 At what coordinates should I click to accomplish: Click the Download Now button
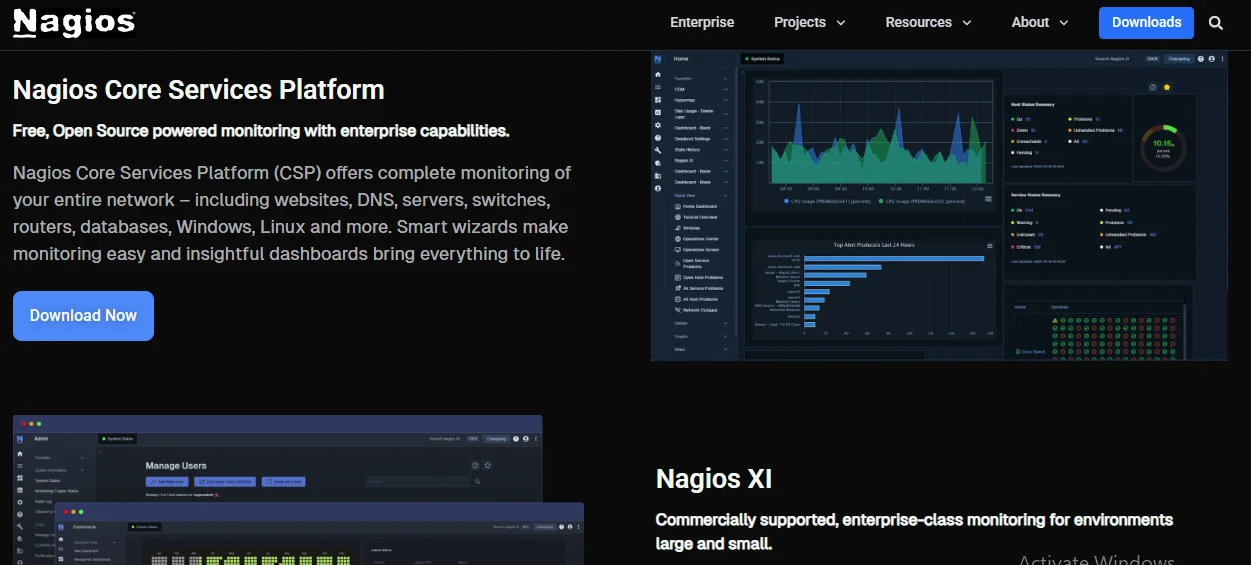[83, 316]
